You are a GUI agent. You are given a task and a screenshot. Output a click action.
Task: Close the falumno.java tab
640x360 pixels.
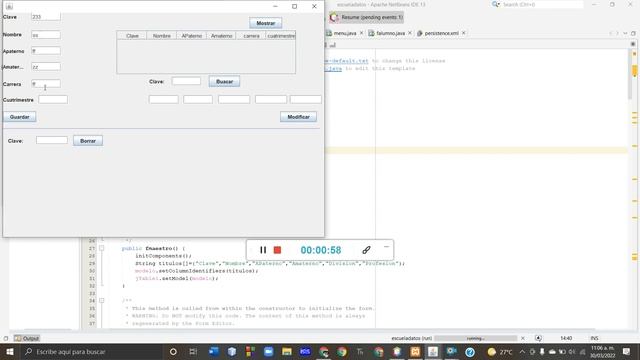coord(410,33)
